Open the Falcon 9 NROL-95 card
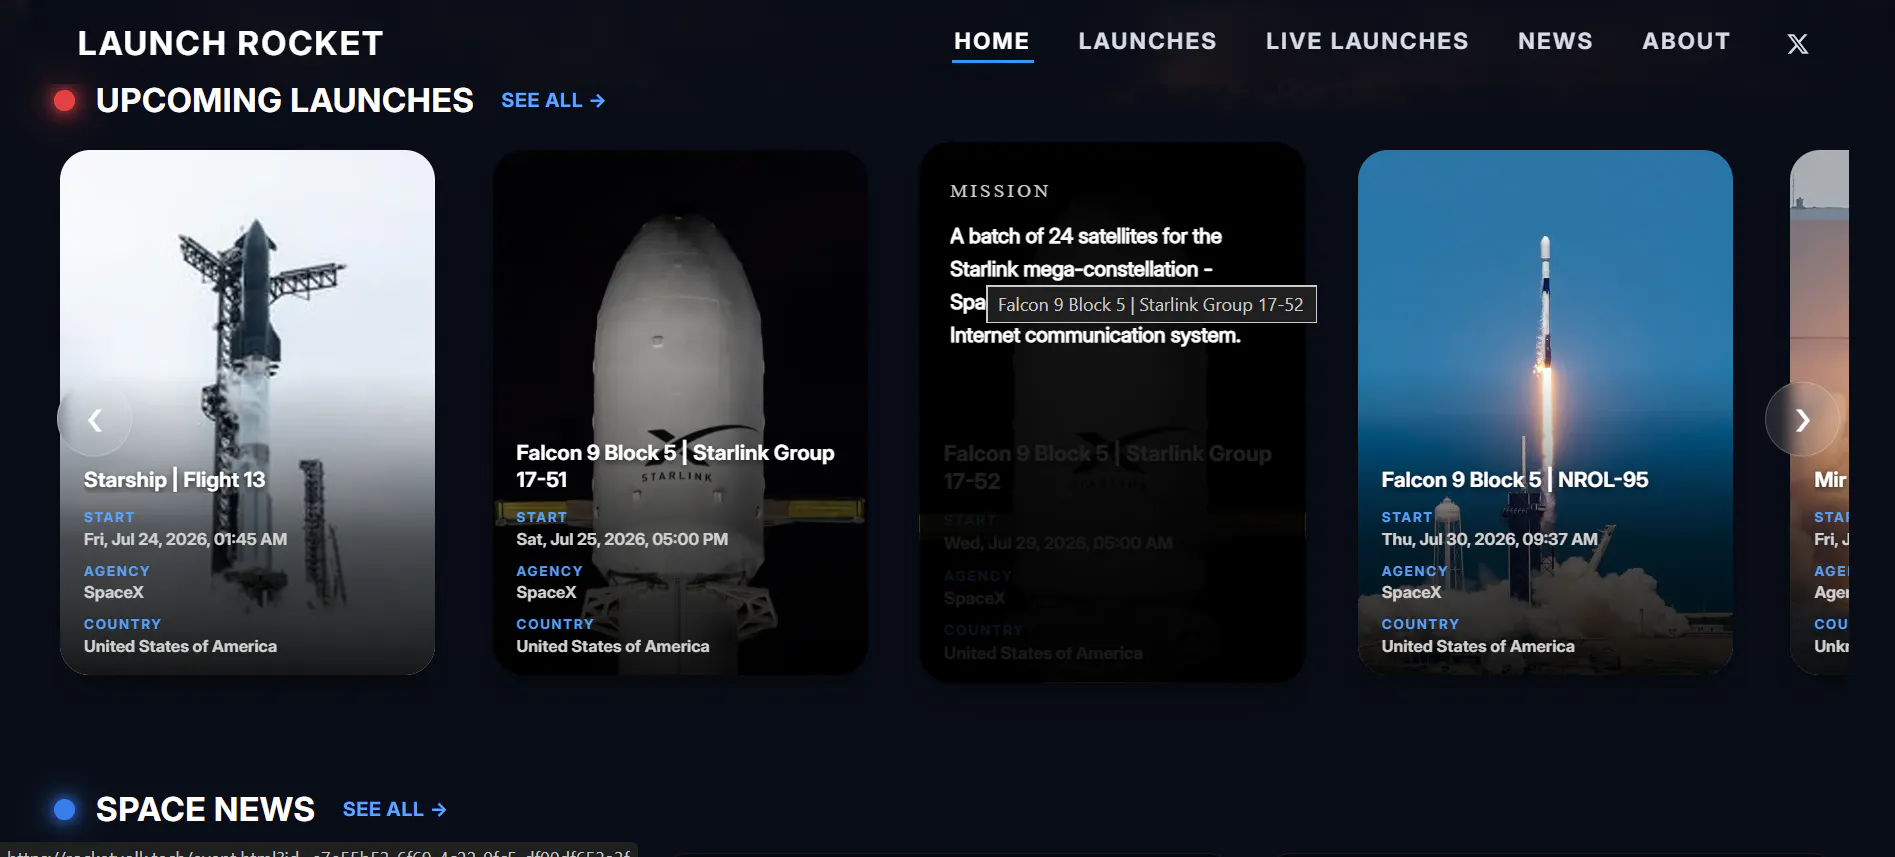Viewport: 1895px width, 857px height. [x=1545, y=412]
